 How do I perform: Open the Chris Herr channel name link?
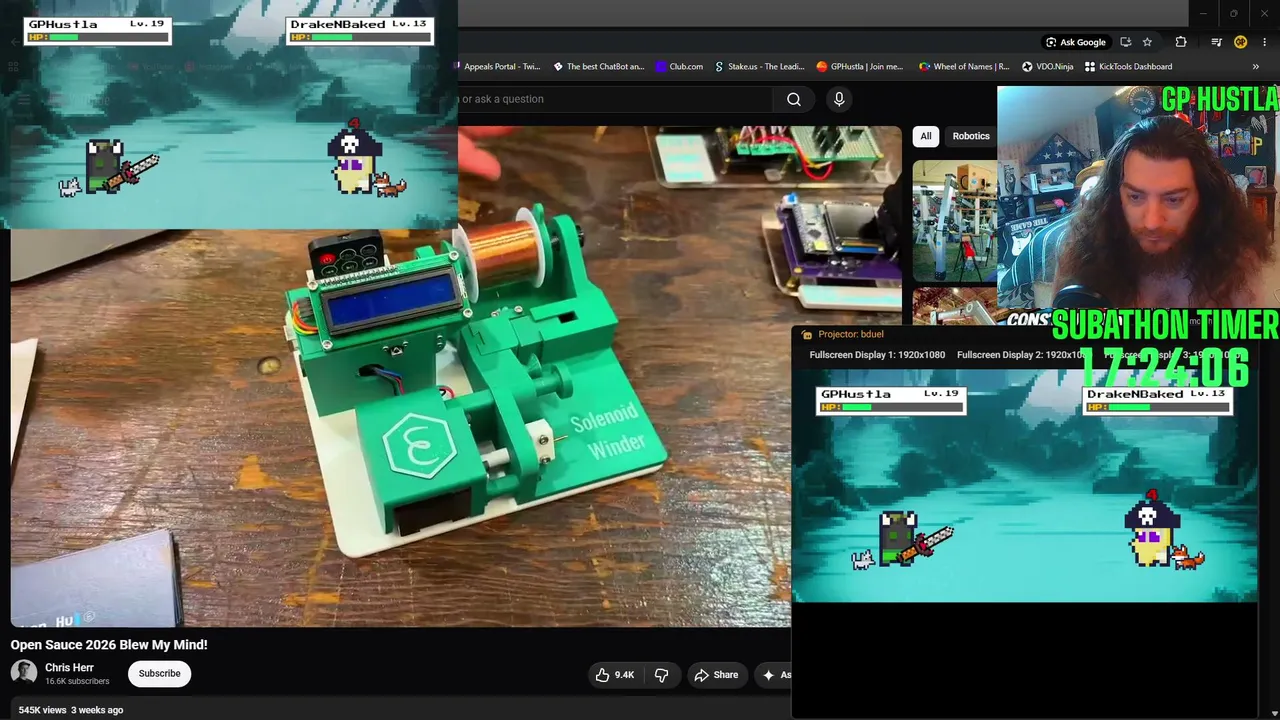[69, 668]
